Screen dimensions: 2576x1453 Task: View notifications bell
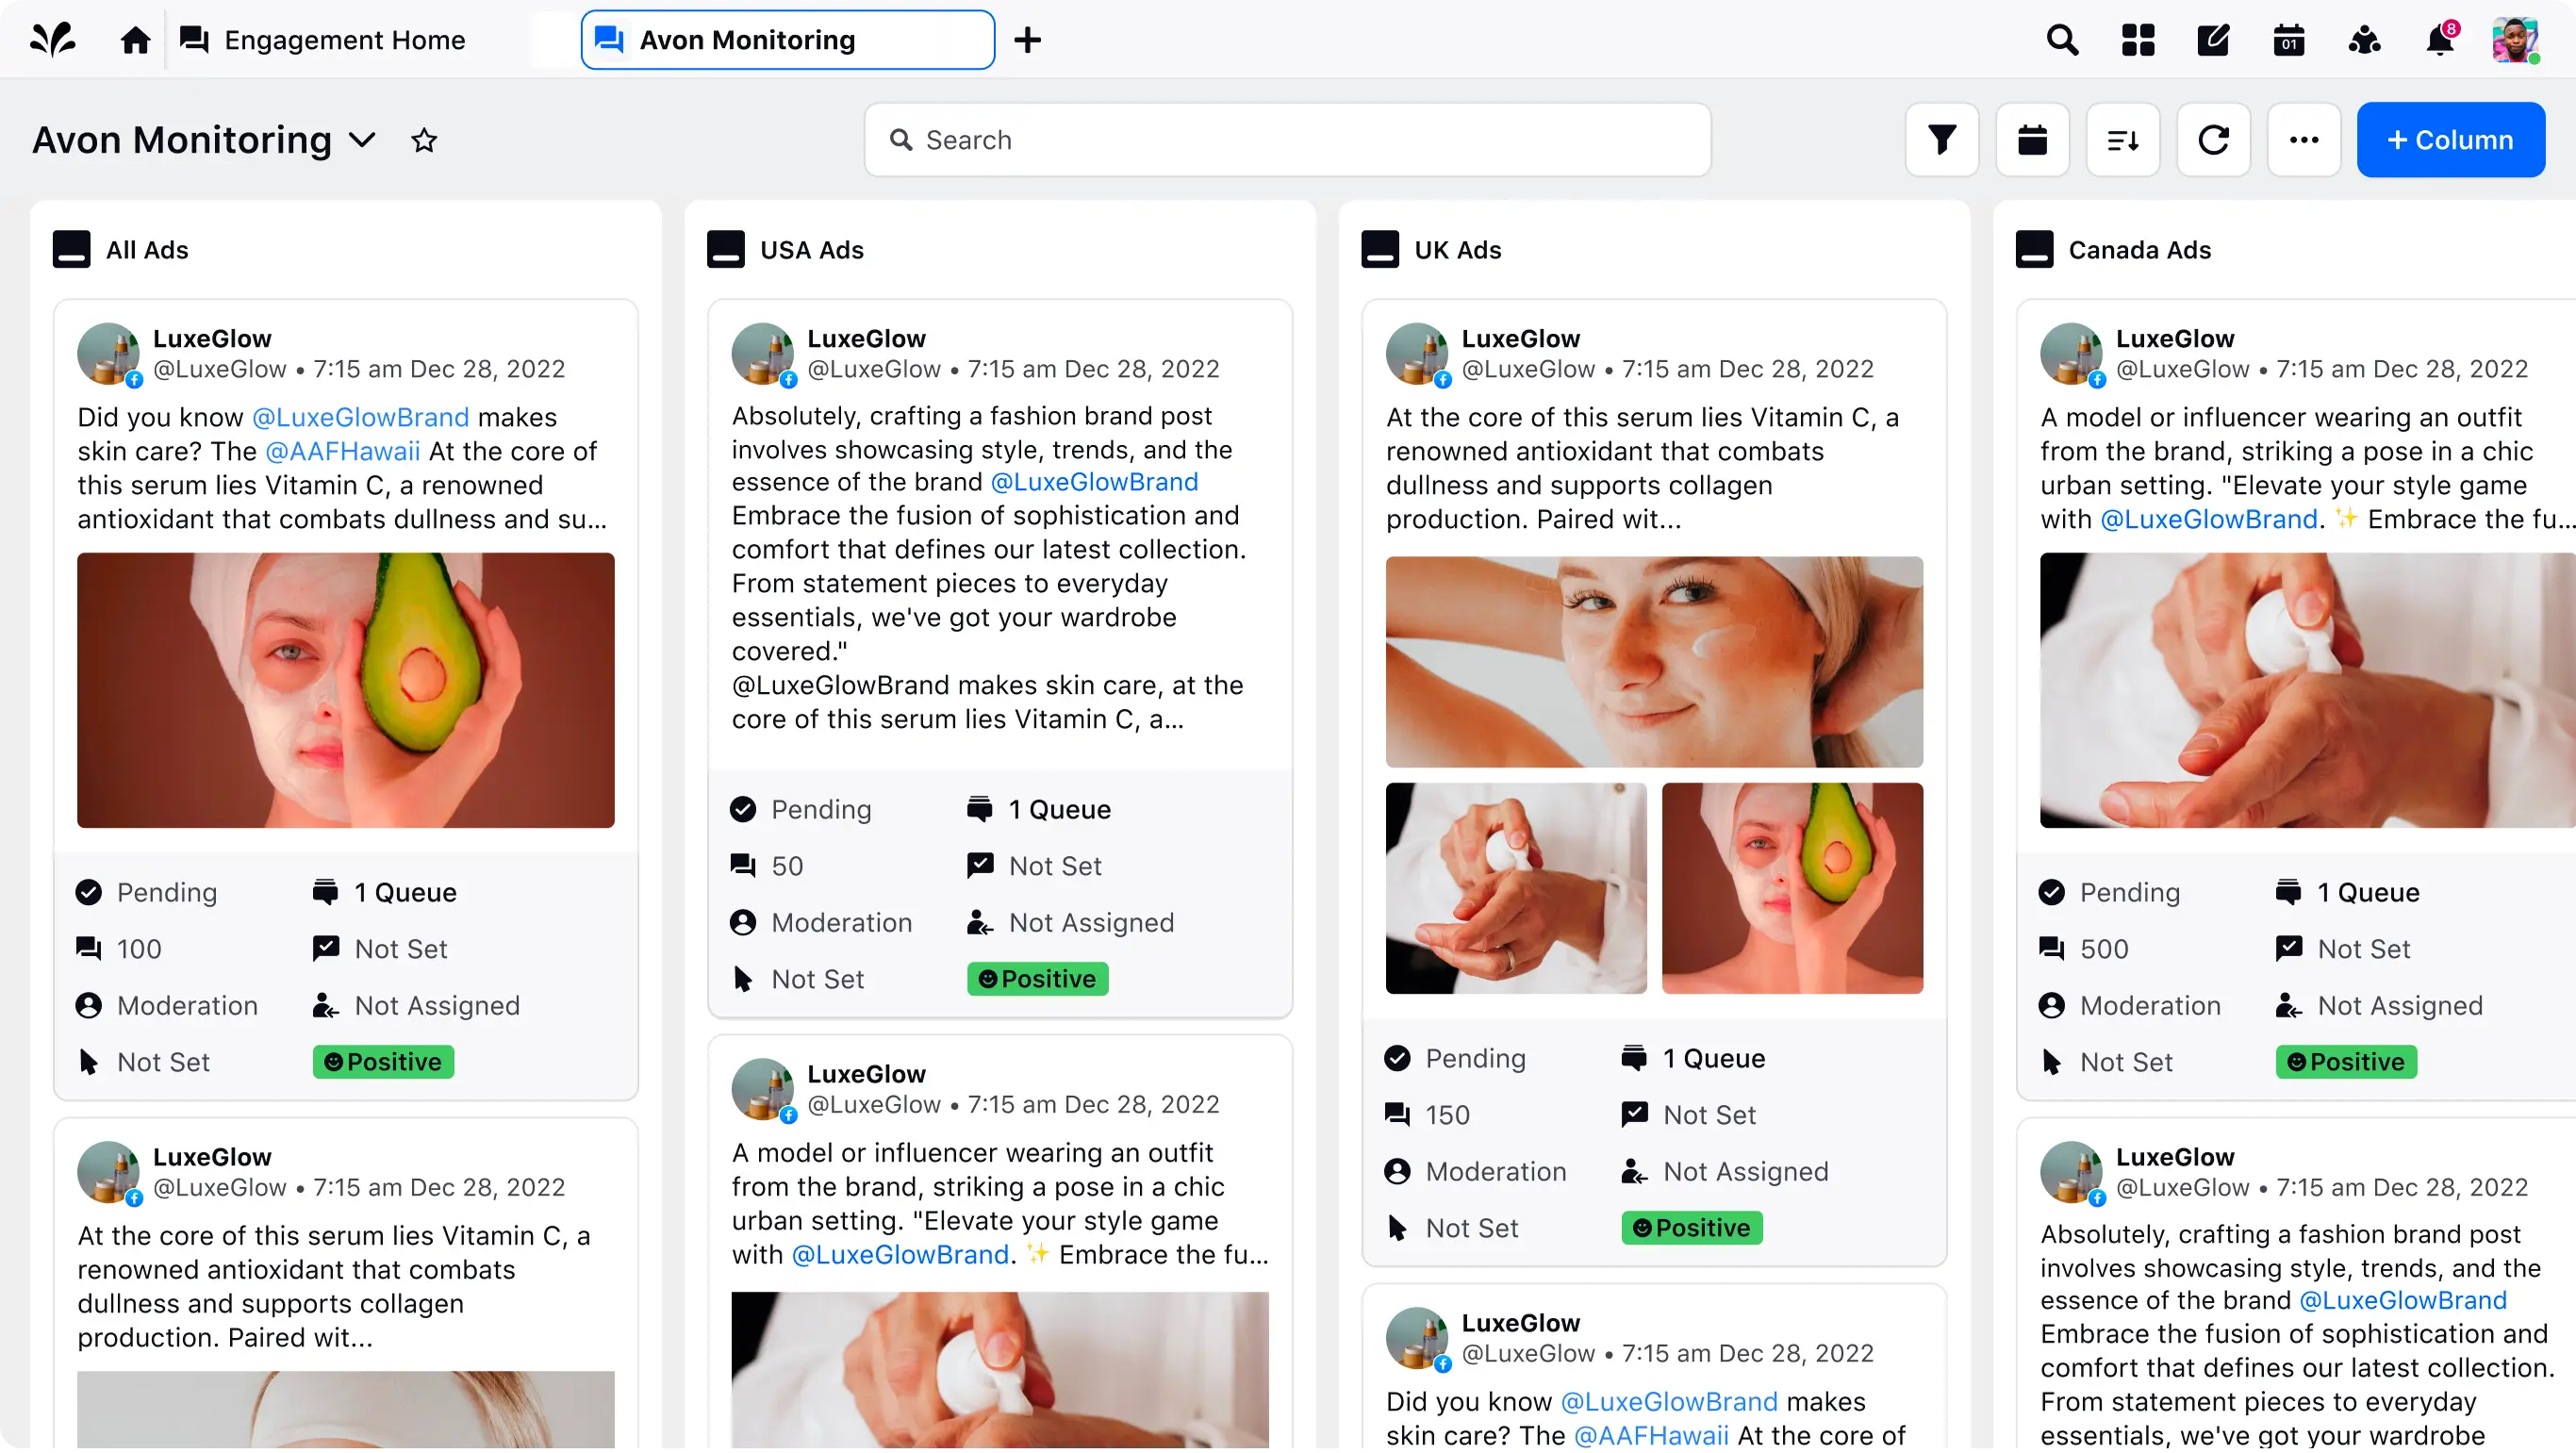point(2440,40)
